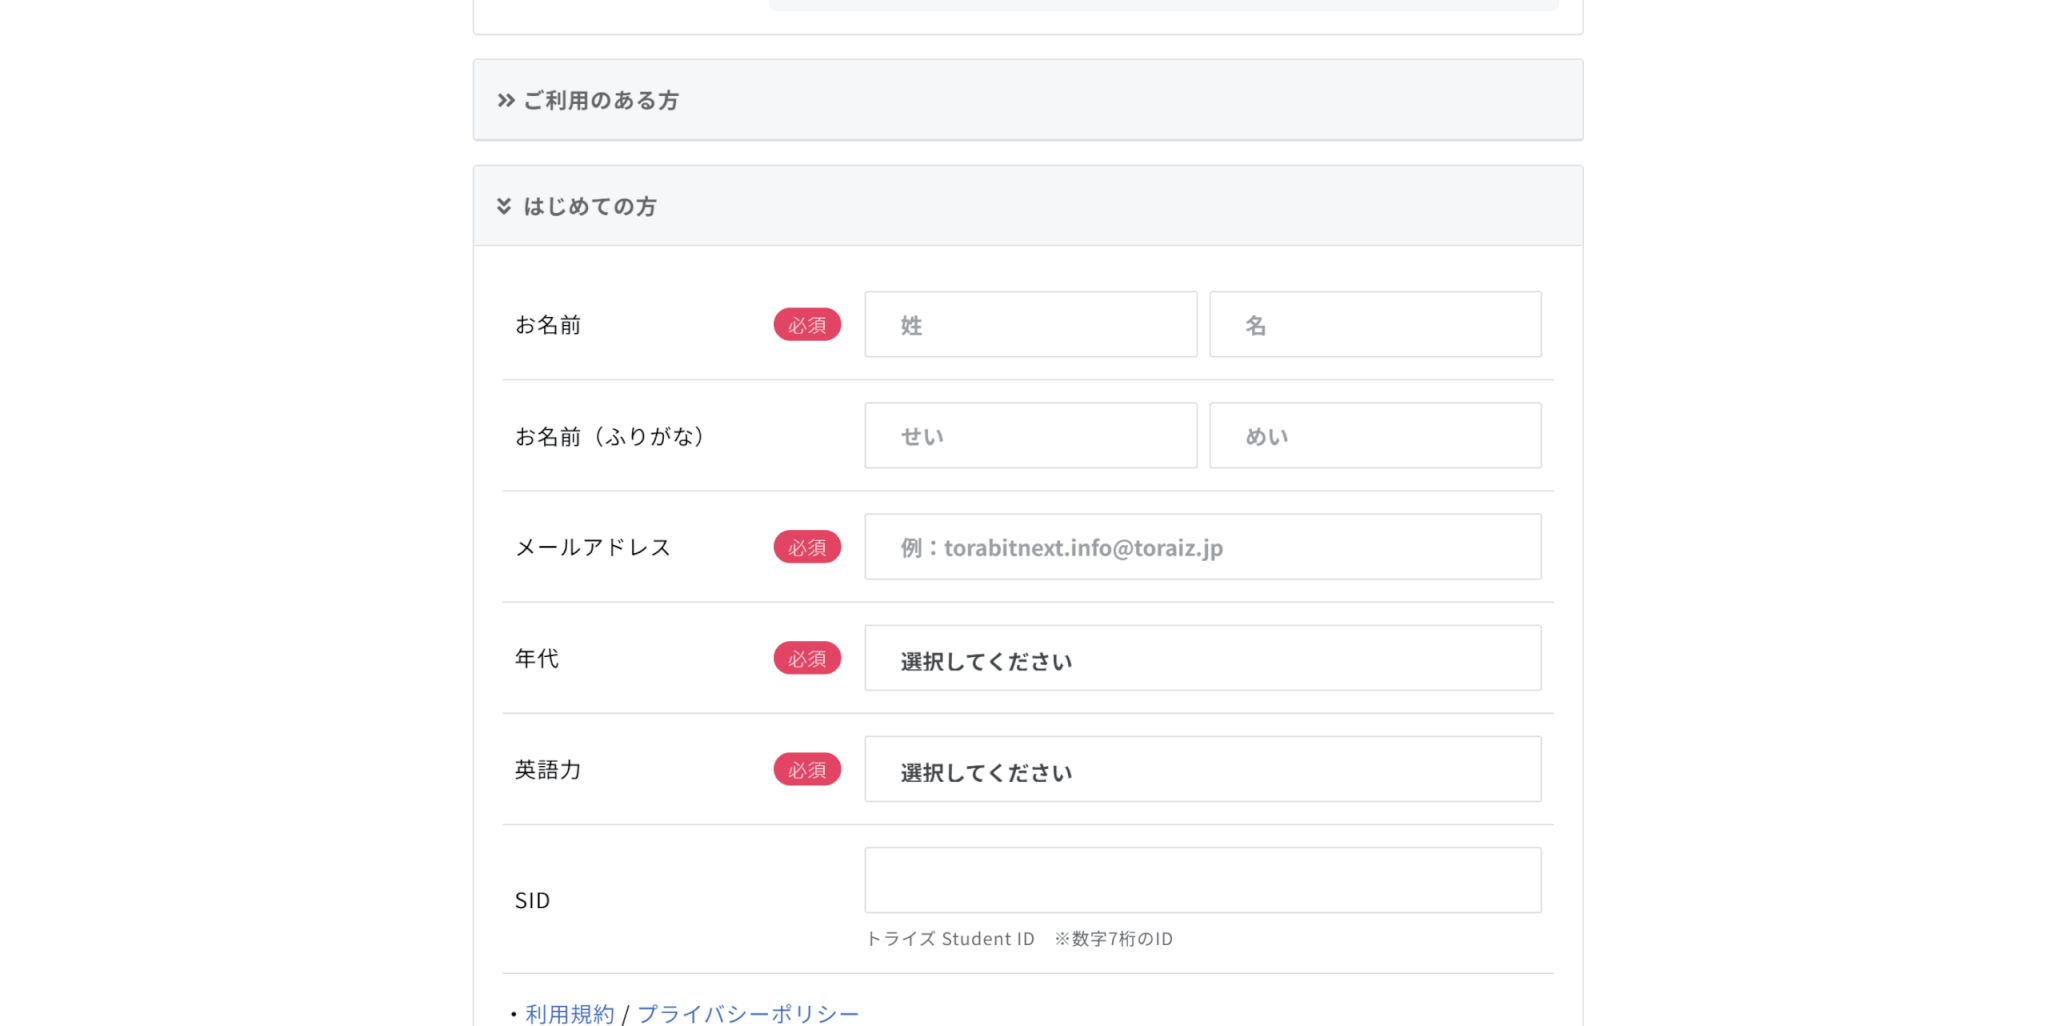Image resolution: width=2048 pixels, height=1026 pixels.
Task: Open the 英語力 dropdown
Action: click(x=1202, y=770)
